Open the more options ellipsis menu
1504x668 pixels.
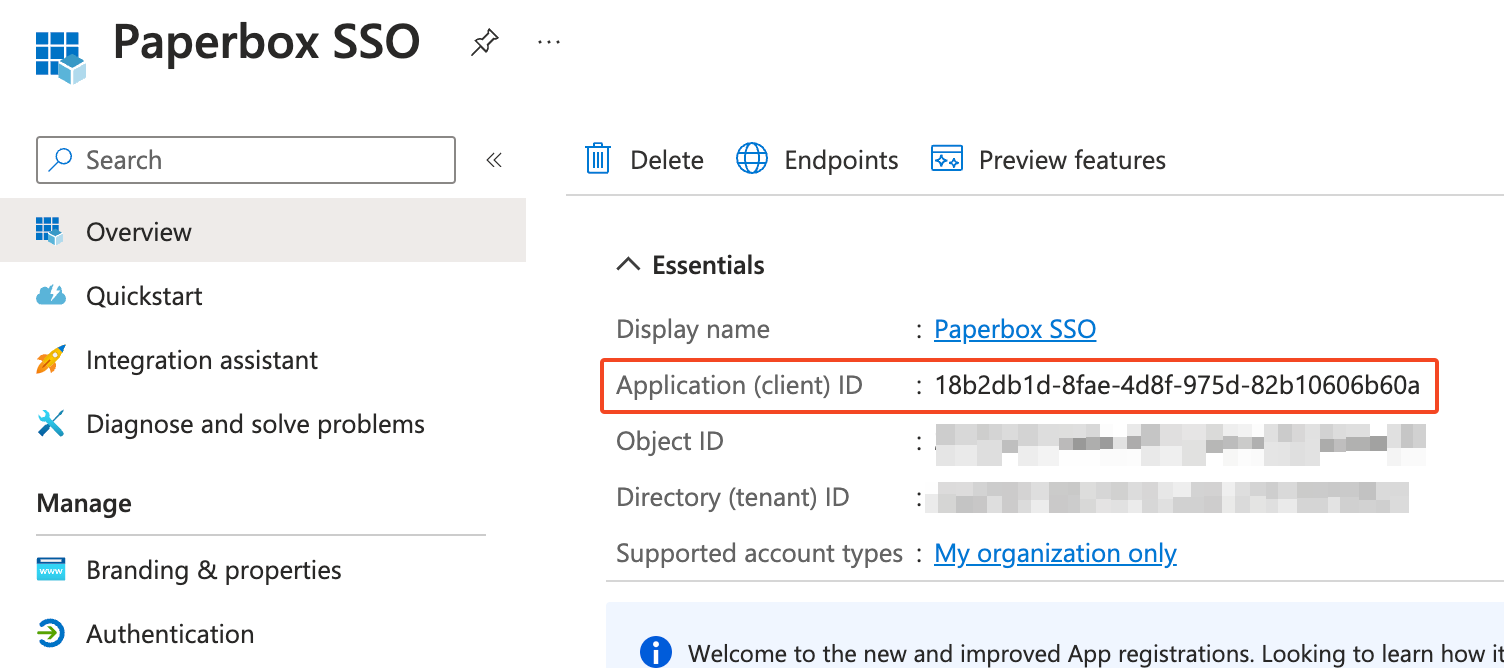click(x=548, y=42)
